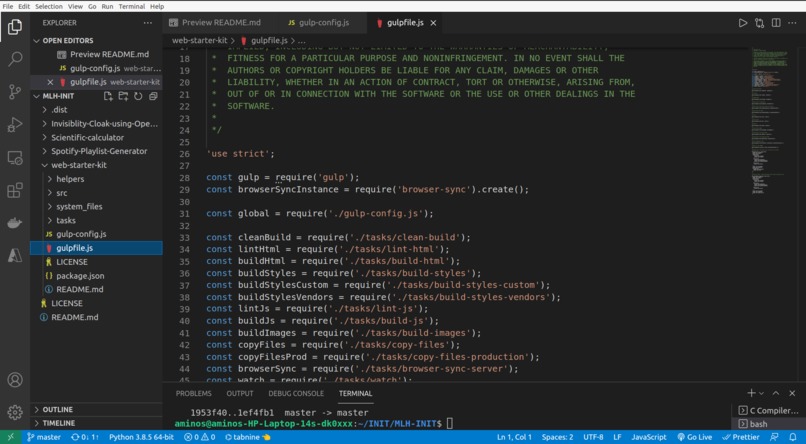Image resolution: width=806 pixels, height=444 pixels.
Task: Collapse the MLH-INIT workspace section
Action: (x=58, y=96)
